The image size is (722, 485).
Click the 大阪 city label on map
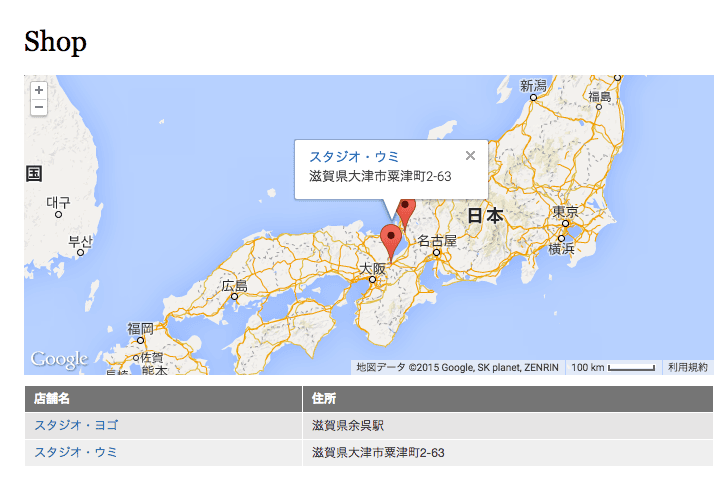point(372,269)
